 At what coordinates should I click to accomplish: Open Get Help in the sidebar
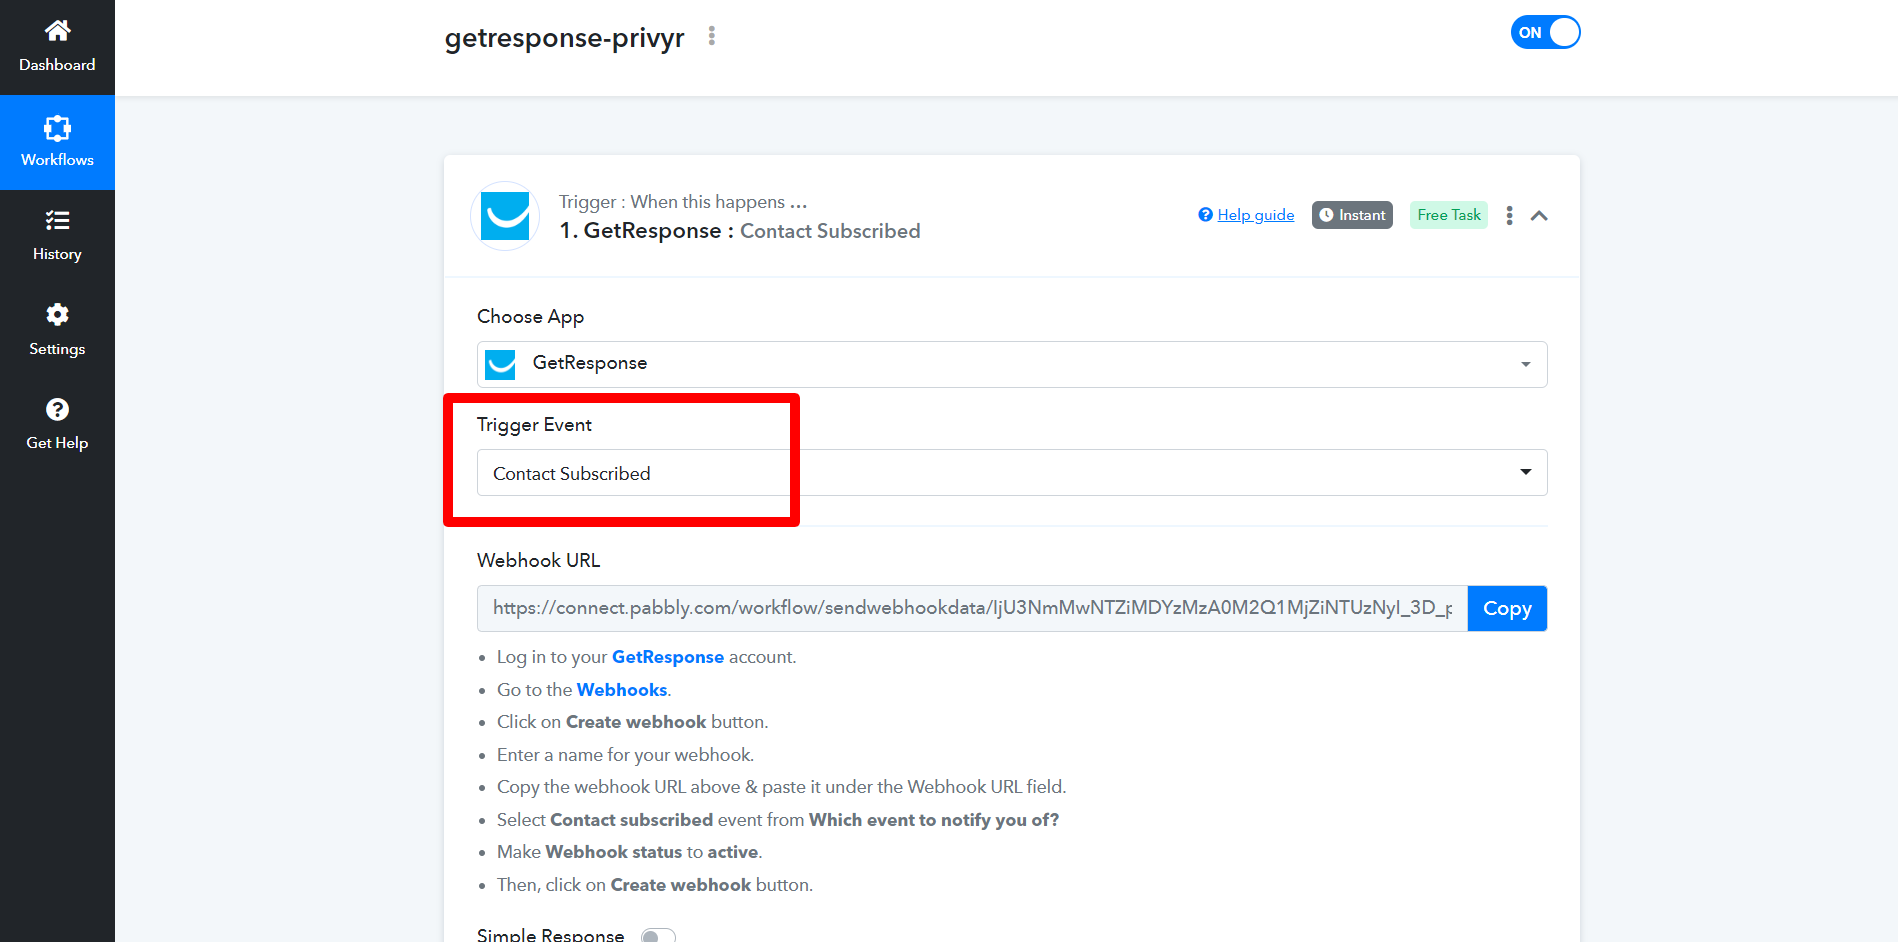tap(57, 426)
